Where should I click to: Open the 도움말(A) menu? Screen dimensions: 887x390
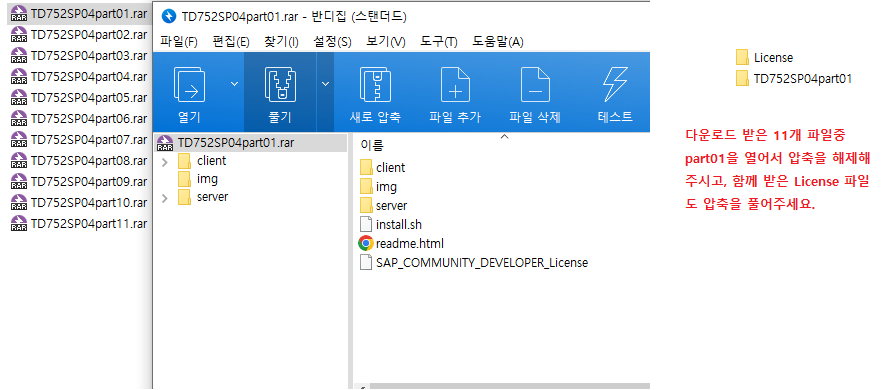(x=498, y=41)
